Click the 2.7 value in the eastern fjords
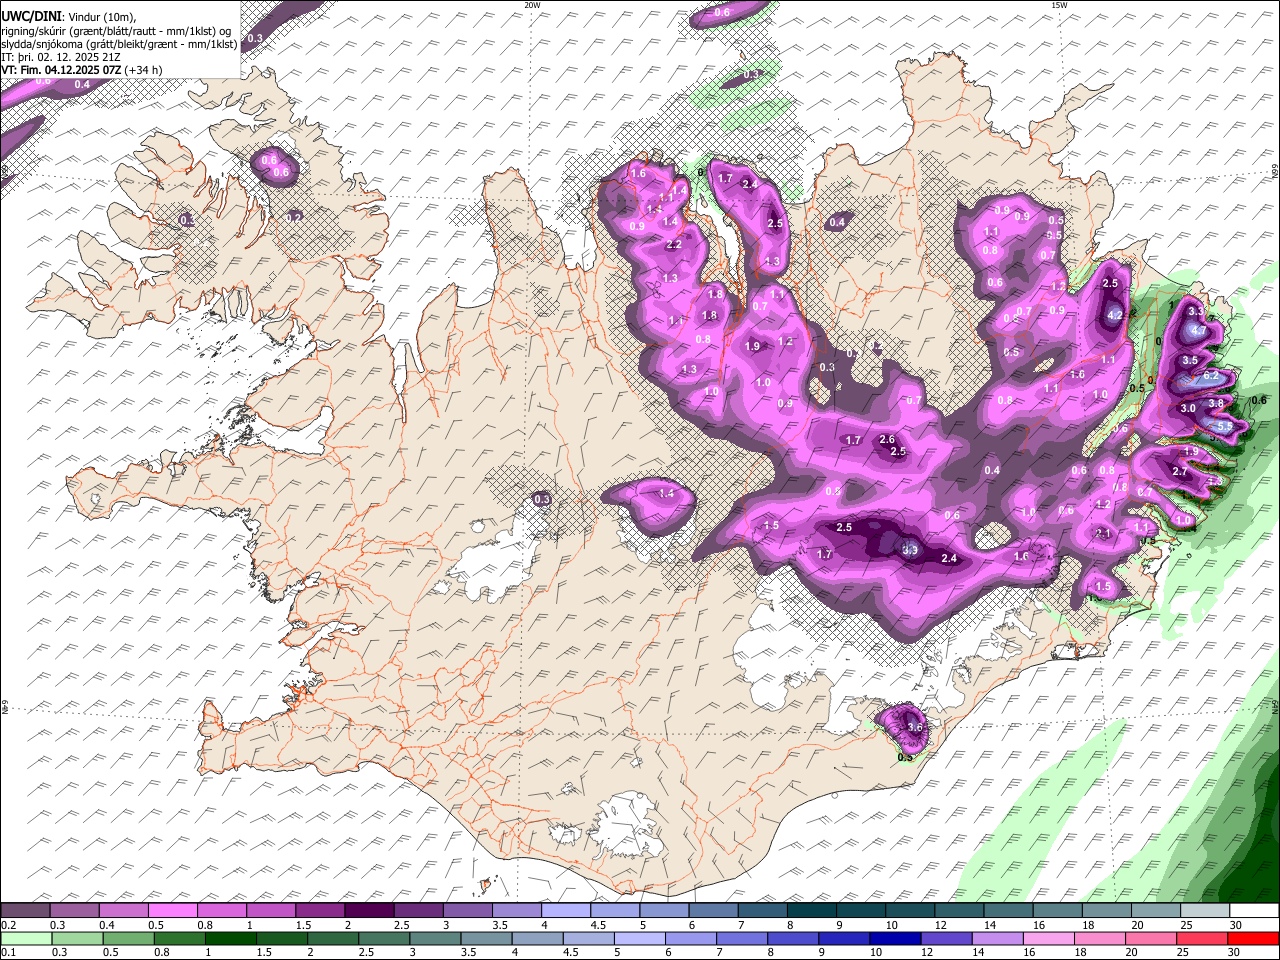Viewport: 1280px width, 960px height. coord(1180,472)
